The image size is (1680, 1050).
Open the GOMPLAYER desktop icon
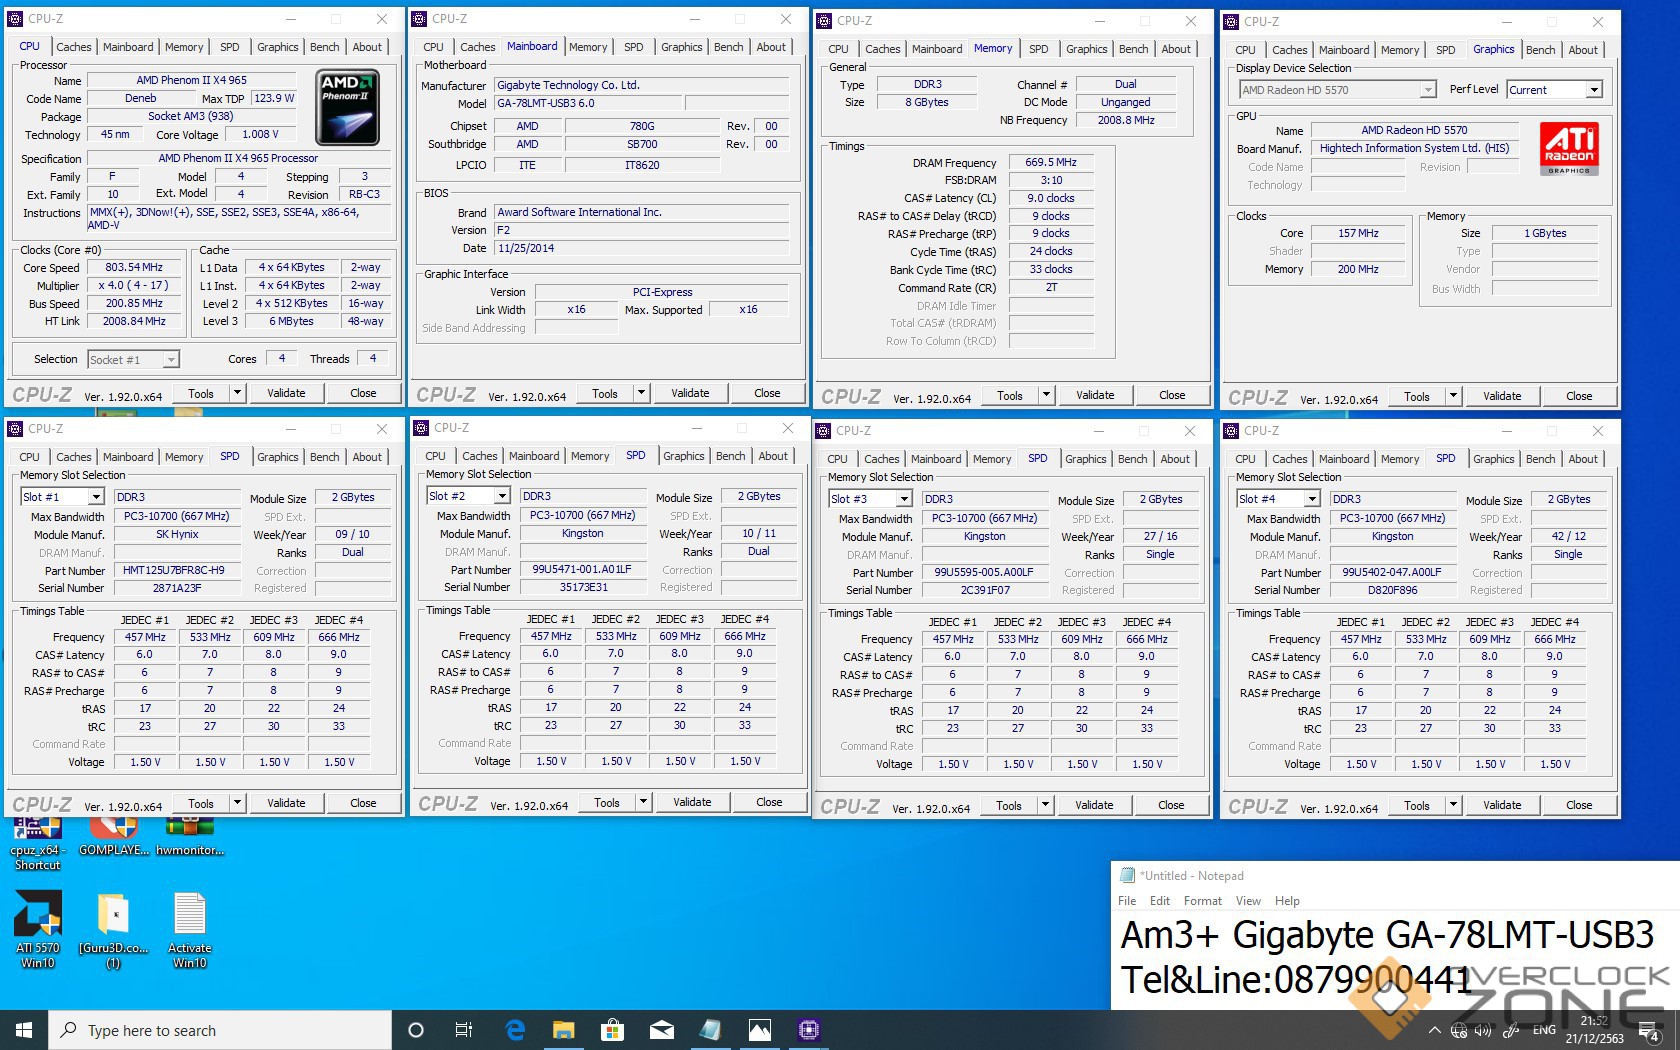tap(114, 838)
